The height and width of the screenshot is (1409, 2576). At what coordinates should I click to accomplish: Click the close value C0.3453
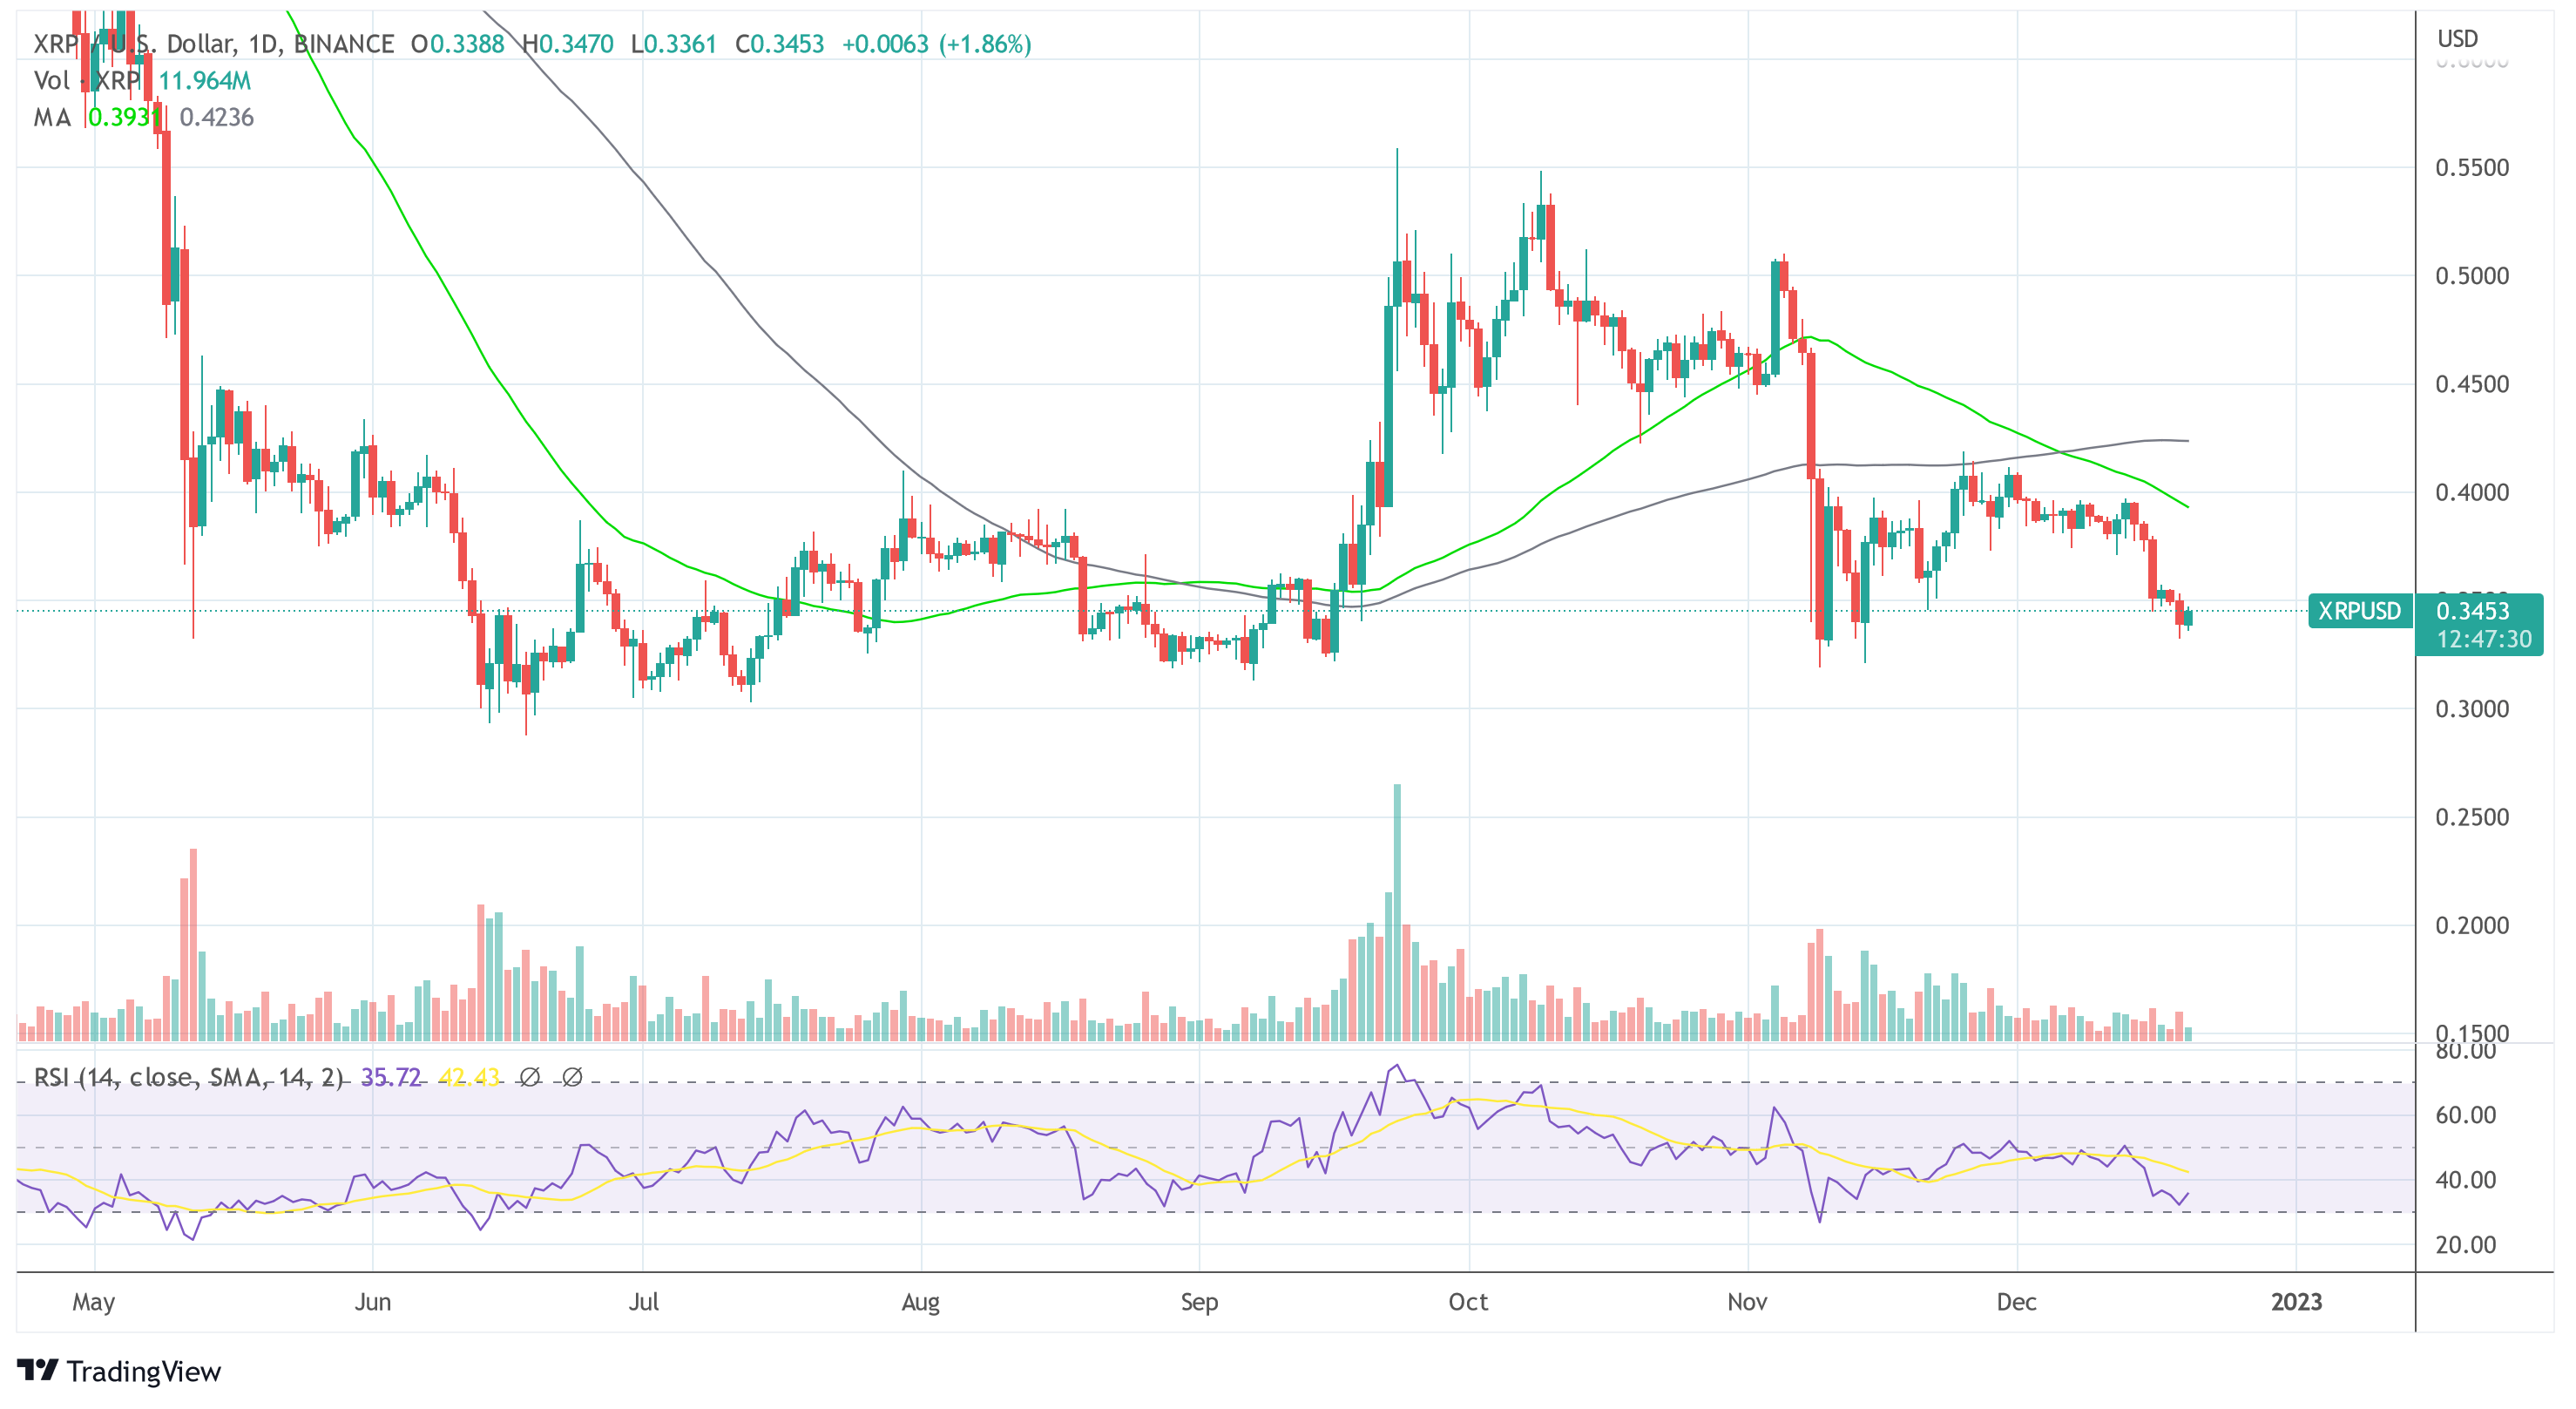[780, 44]
